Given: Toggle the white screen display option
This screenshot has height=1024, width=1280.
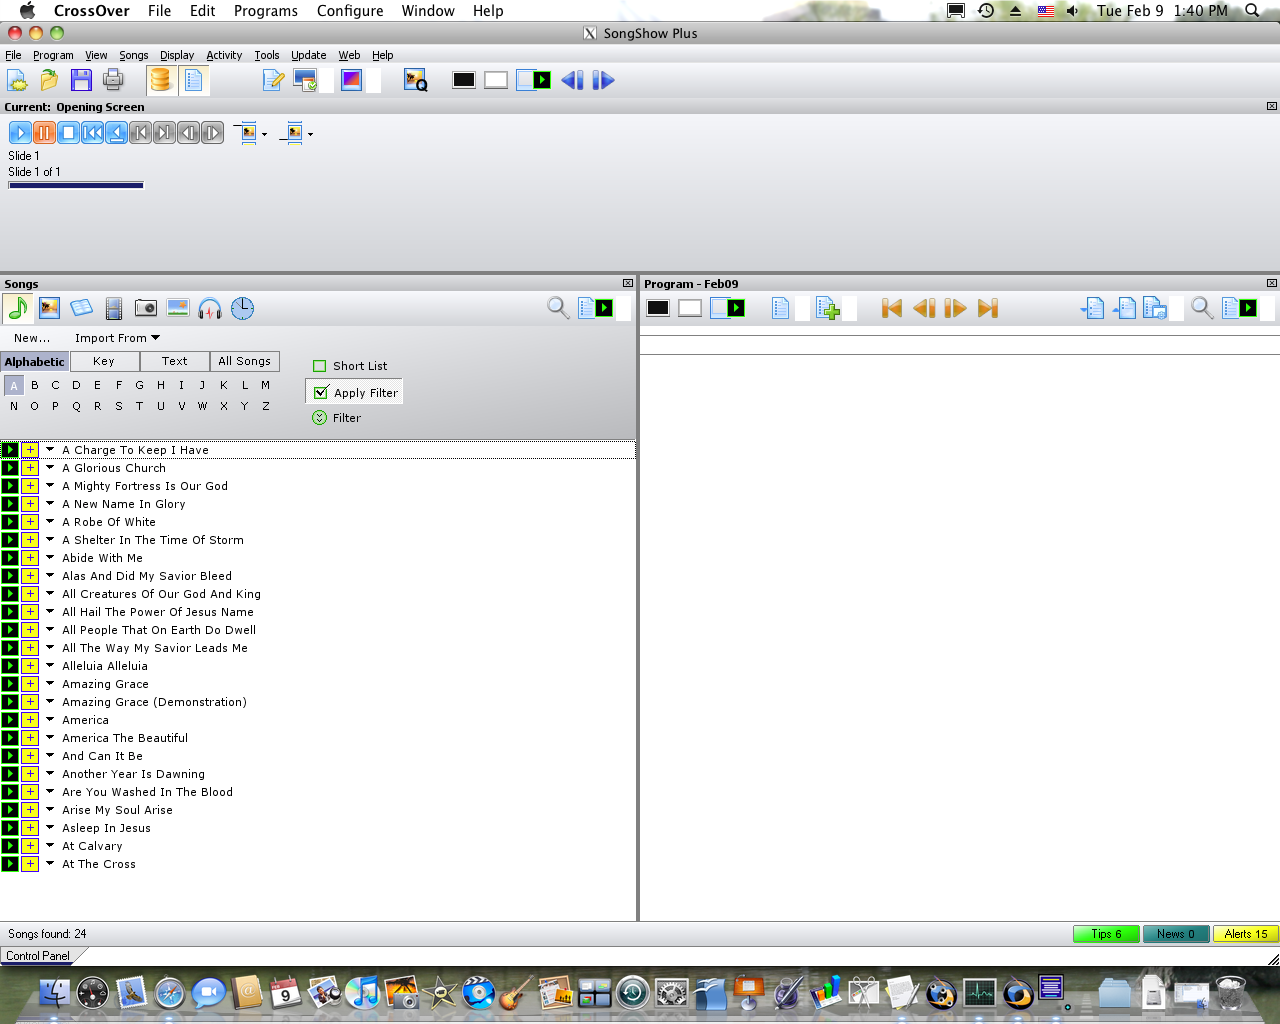Looking at the screenshot, I should tap(689, 308).
